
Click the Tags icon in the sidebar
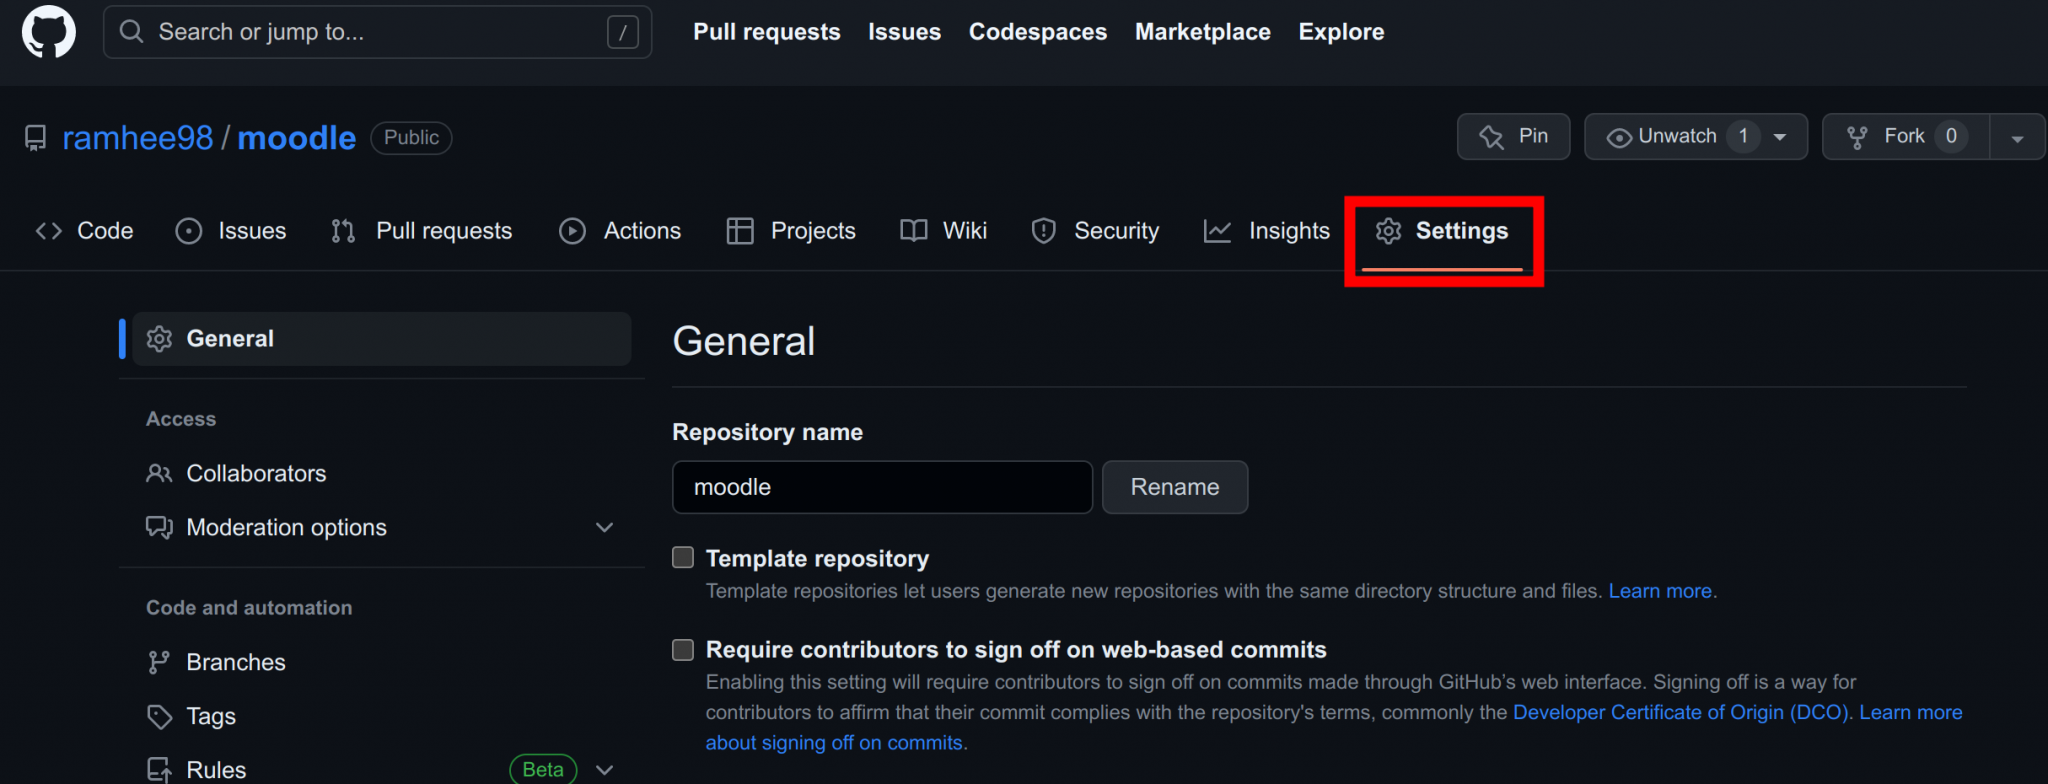(160, 716)
